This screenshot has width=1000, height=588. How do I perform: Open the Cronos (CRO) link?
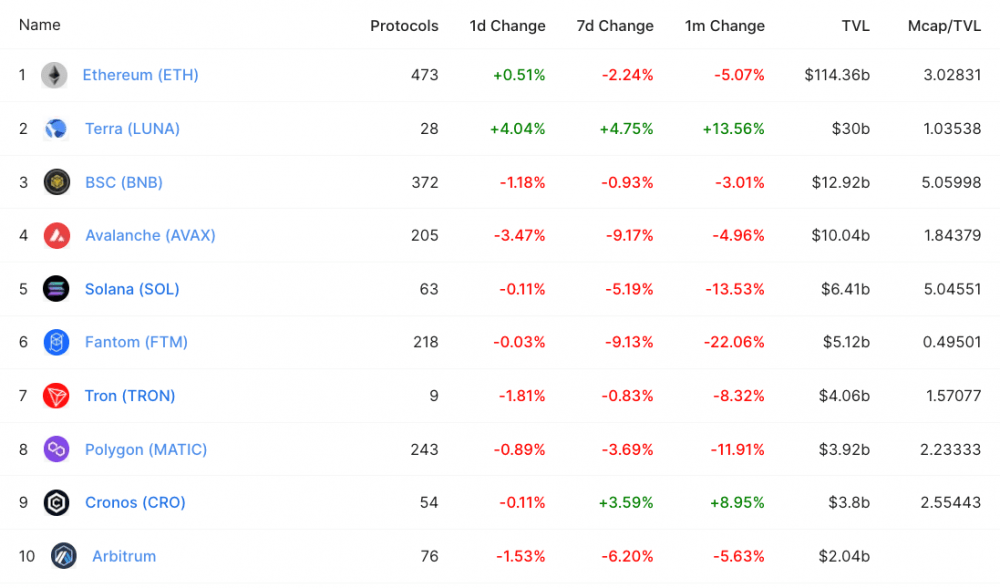coord(135,503)
